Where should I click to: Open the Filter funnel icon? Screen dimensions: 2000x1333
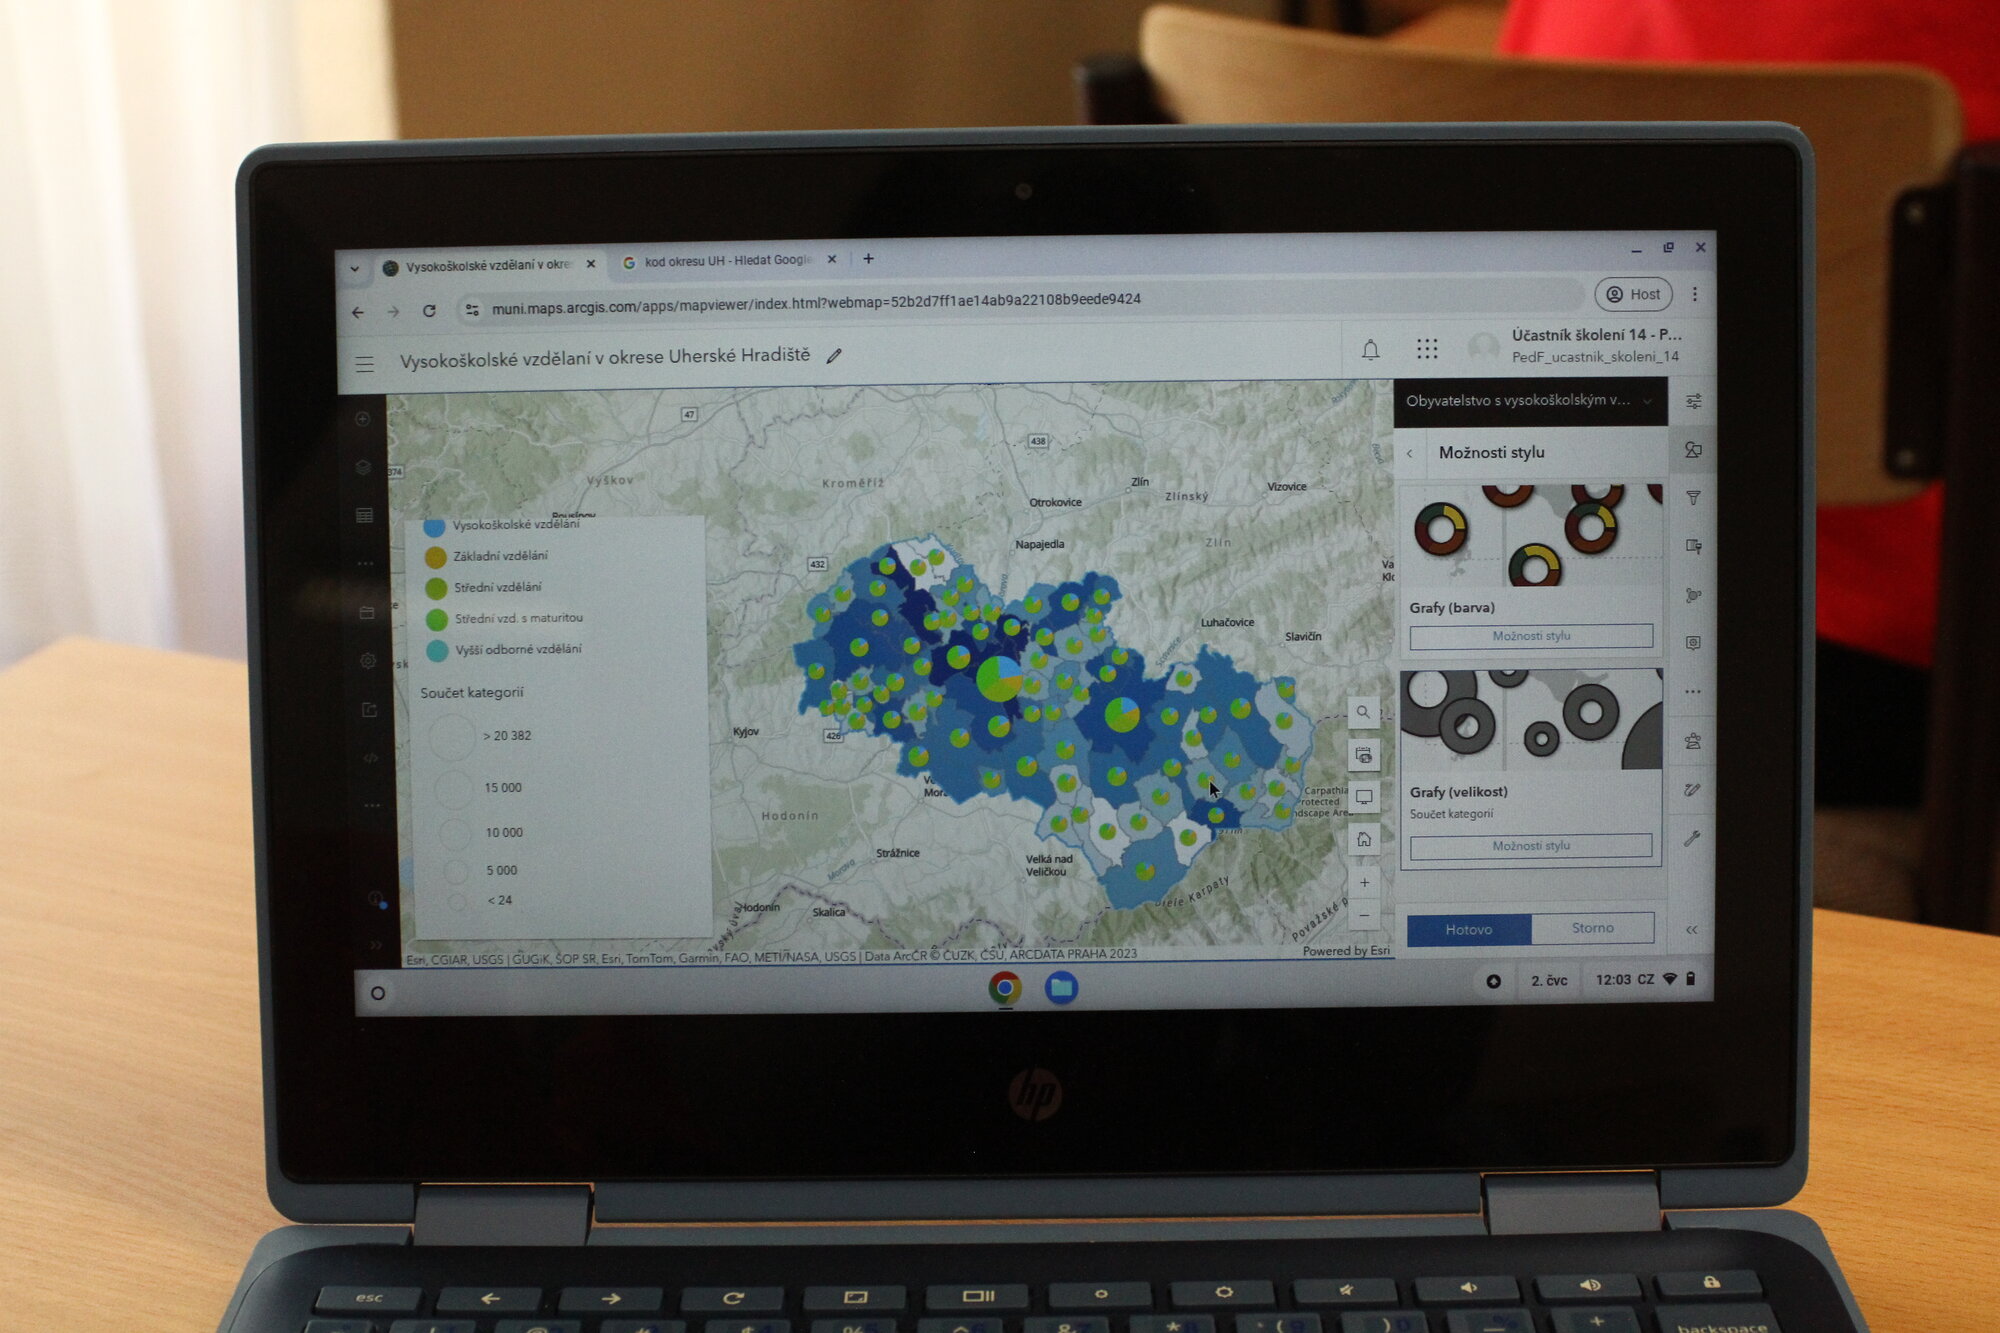point(1693,498)
